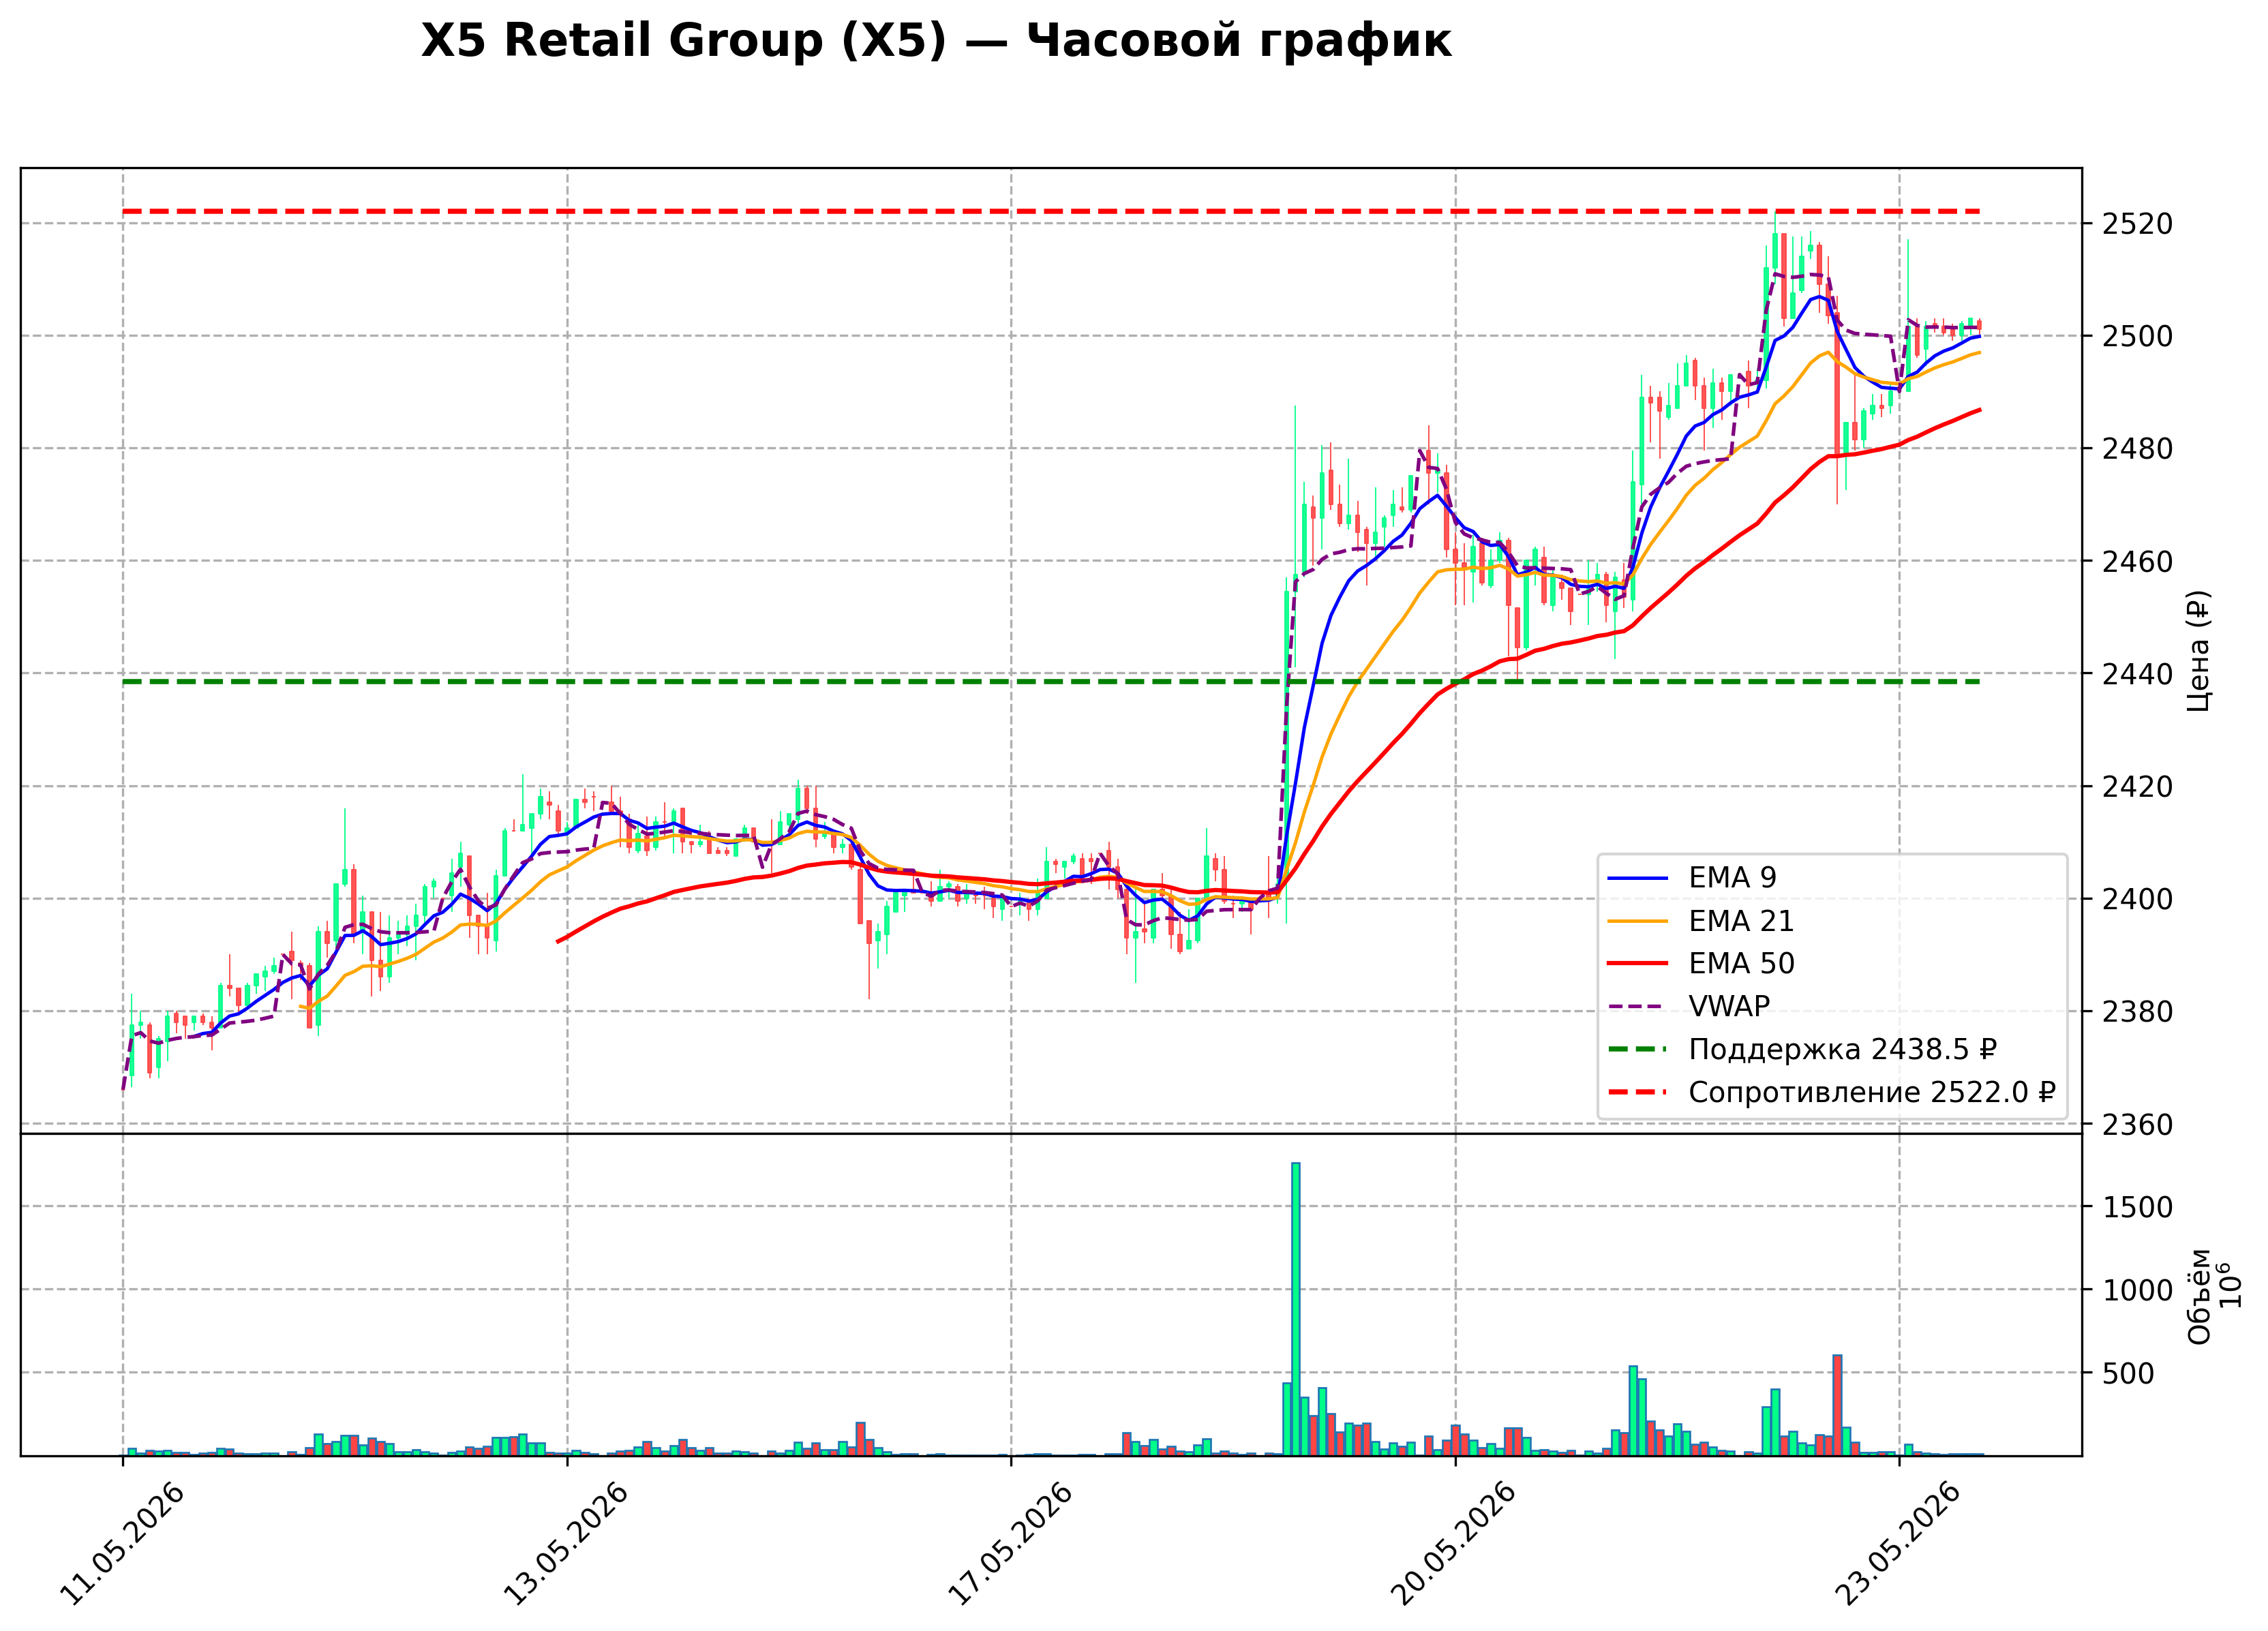Click the price axis value '2520'

2138,224
